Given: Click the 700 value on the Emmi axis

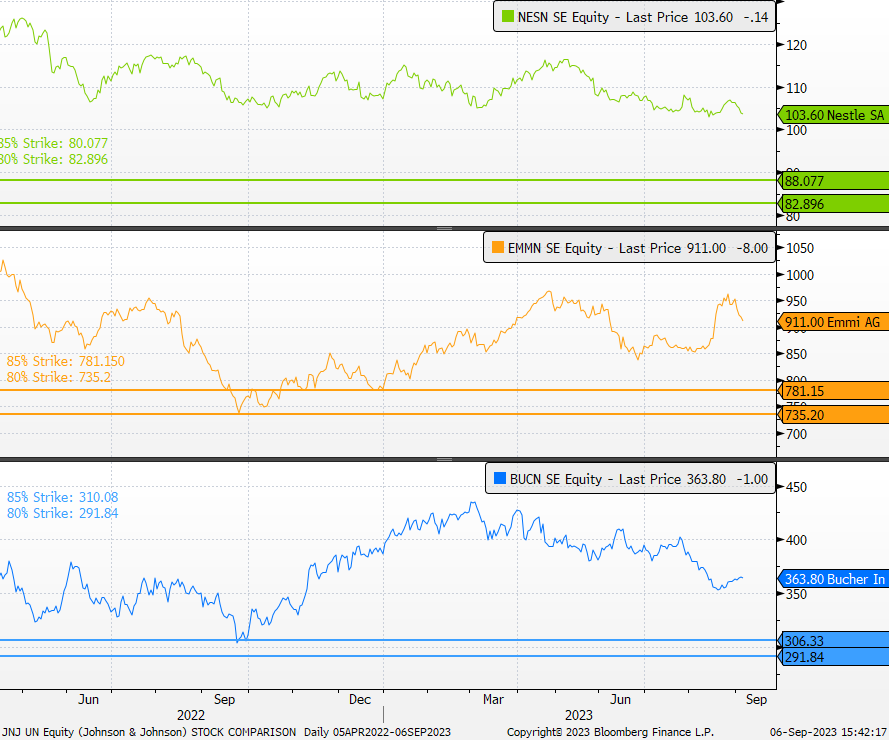Looking at the screenshot, I should point(797,434).
